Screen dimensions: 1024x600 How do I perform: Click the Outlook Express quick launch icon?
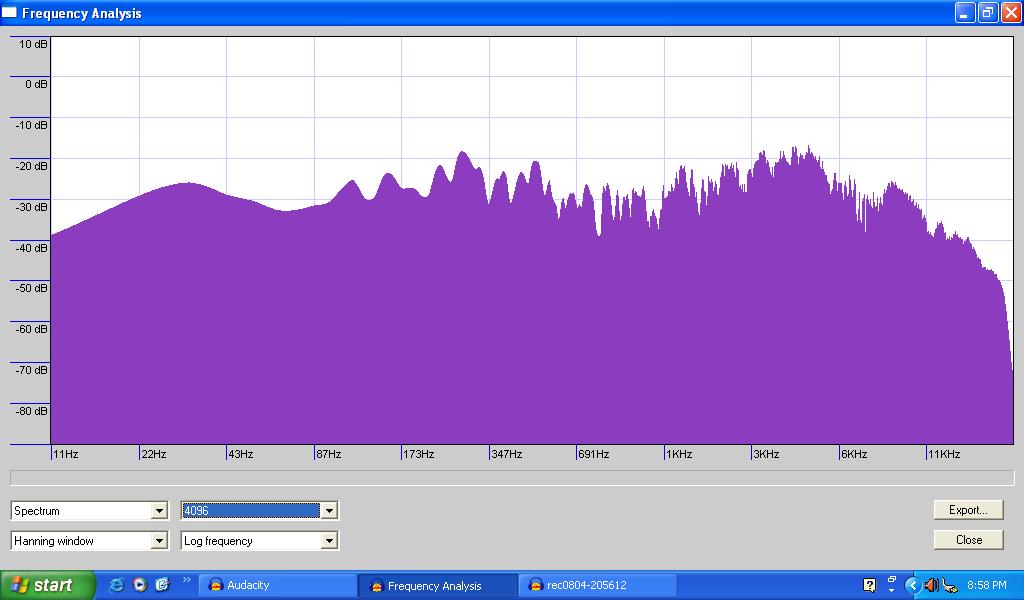(162, 585)
